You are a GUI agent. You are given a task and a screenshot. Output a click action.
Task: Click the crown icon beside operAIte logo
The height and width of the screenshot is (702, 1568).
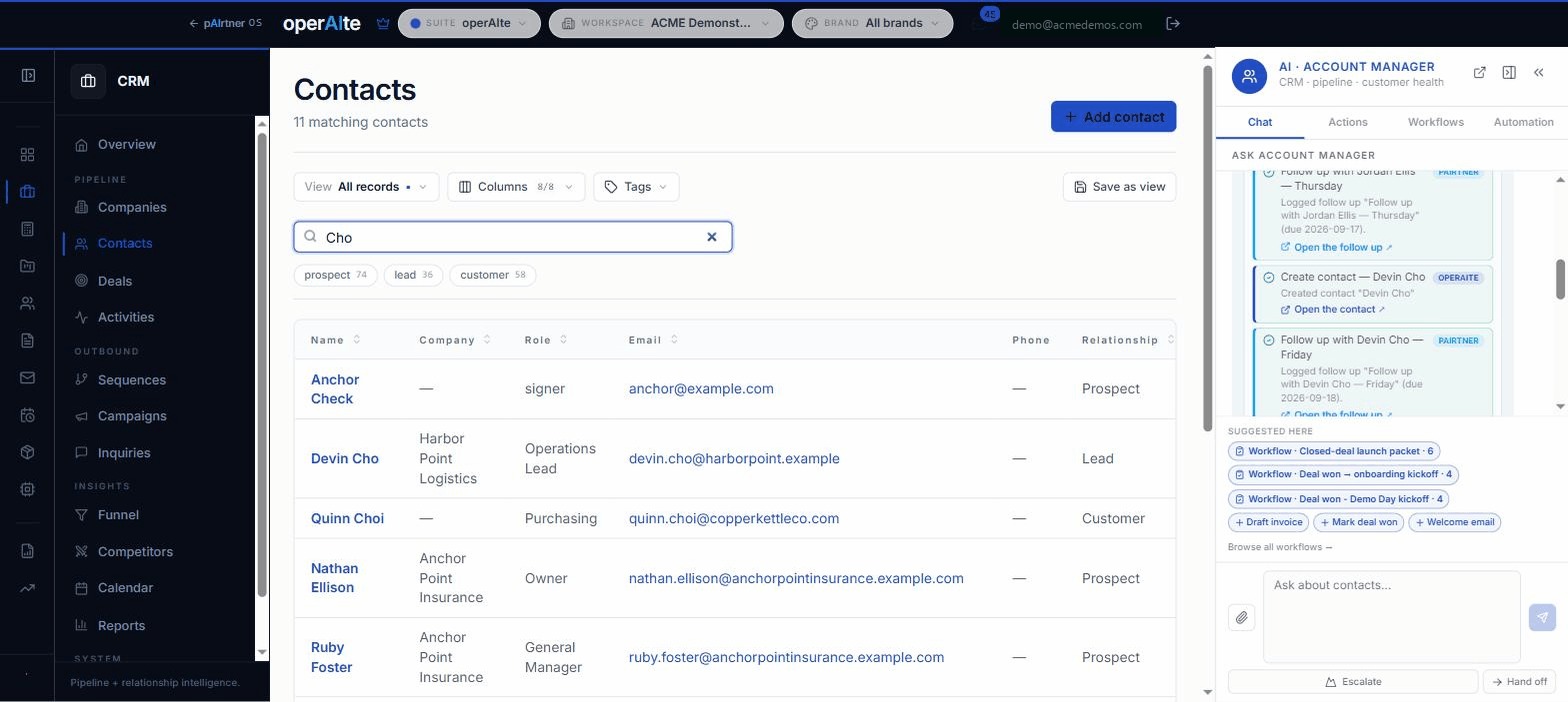click(x=383, y=23)
